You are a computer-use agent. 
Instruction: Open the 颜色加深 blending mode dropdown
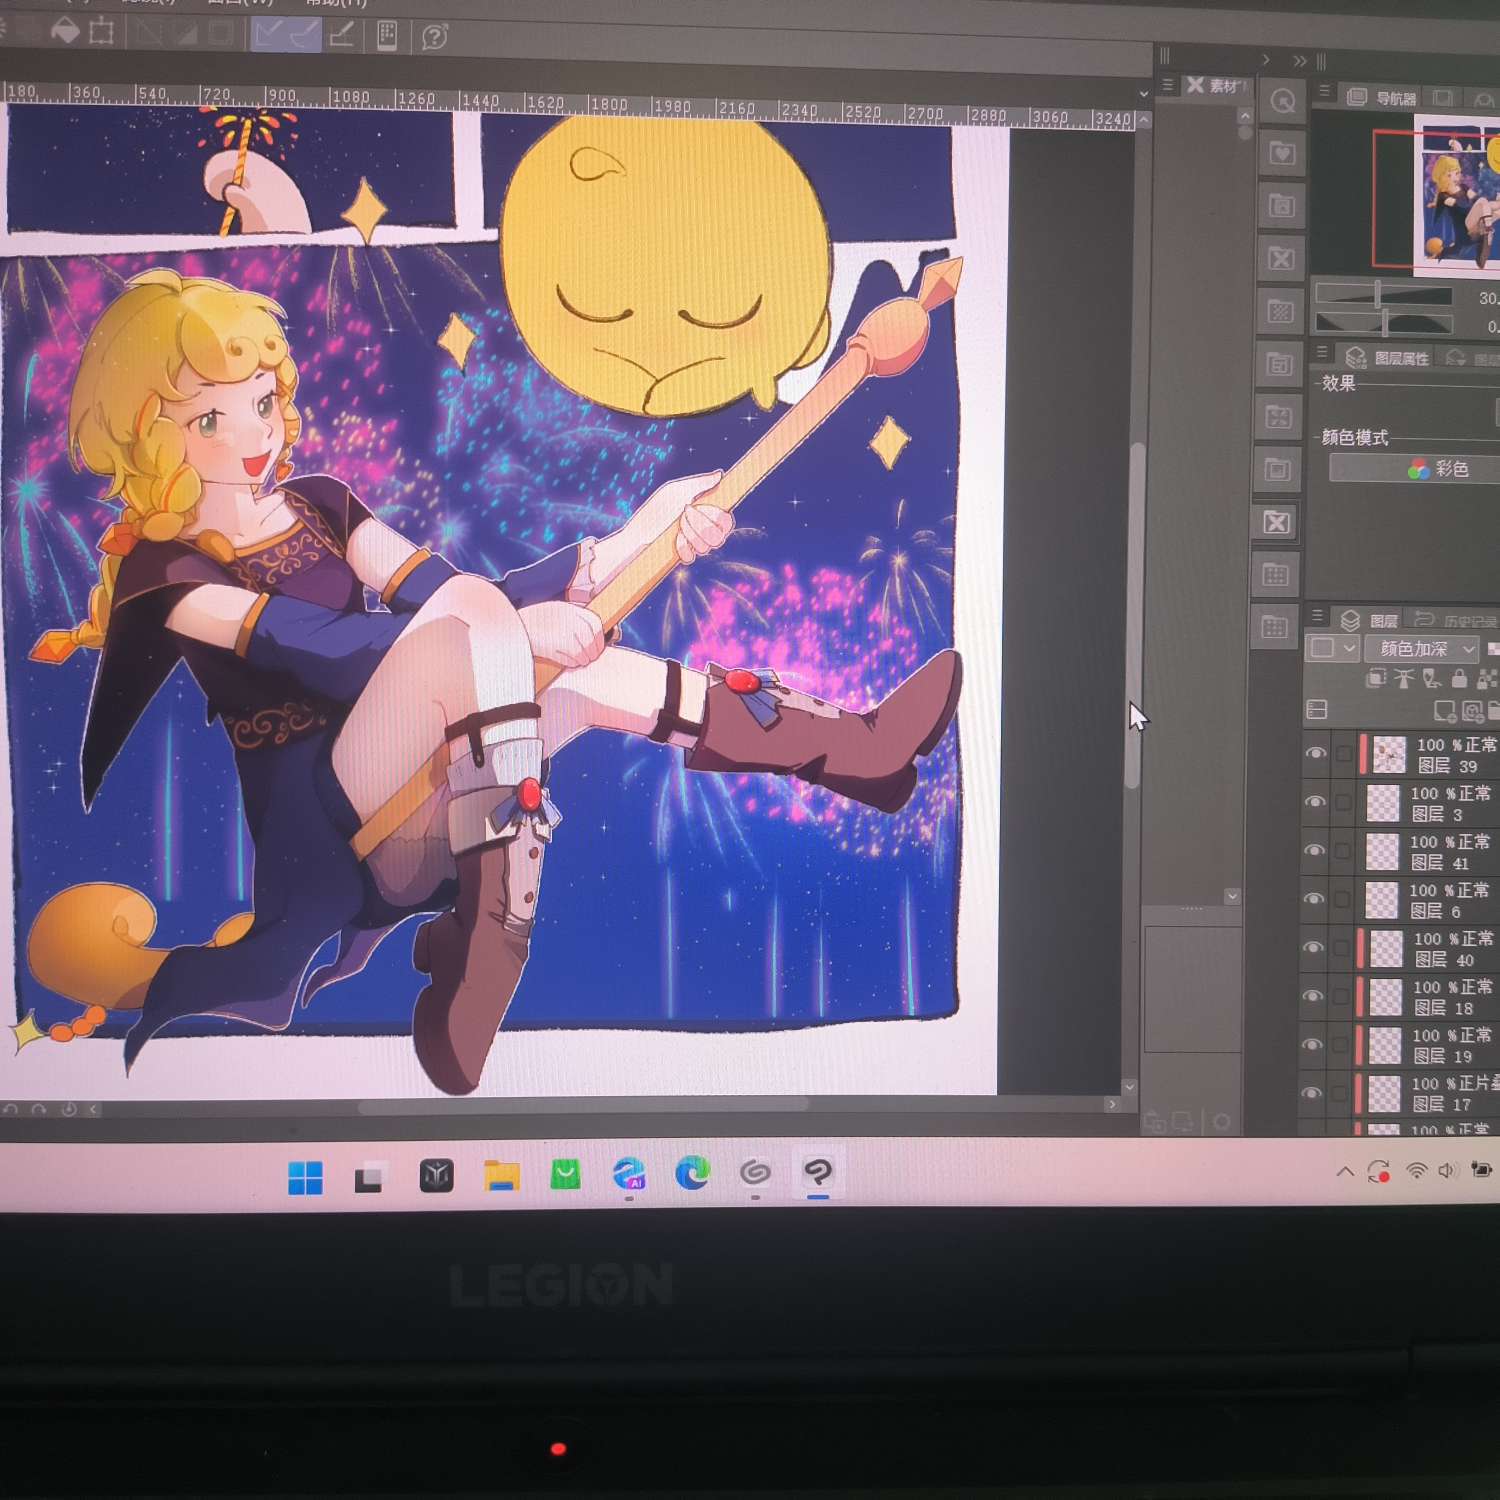(x=1421, y=649)
